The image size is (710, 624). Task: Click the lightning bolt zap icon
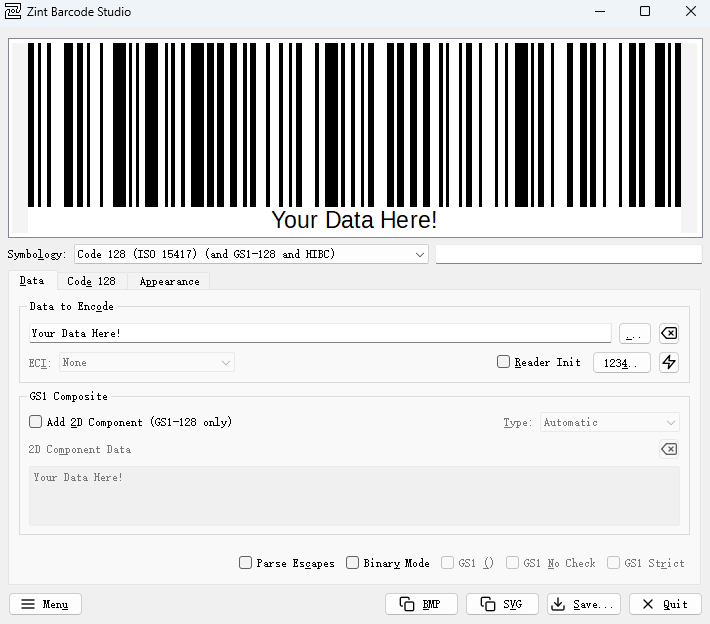pyautogui.click(x=669, y=362)
